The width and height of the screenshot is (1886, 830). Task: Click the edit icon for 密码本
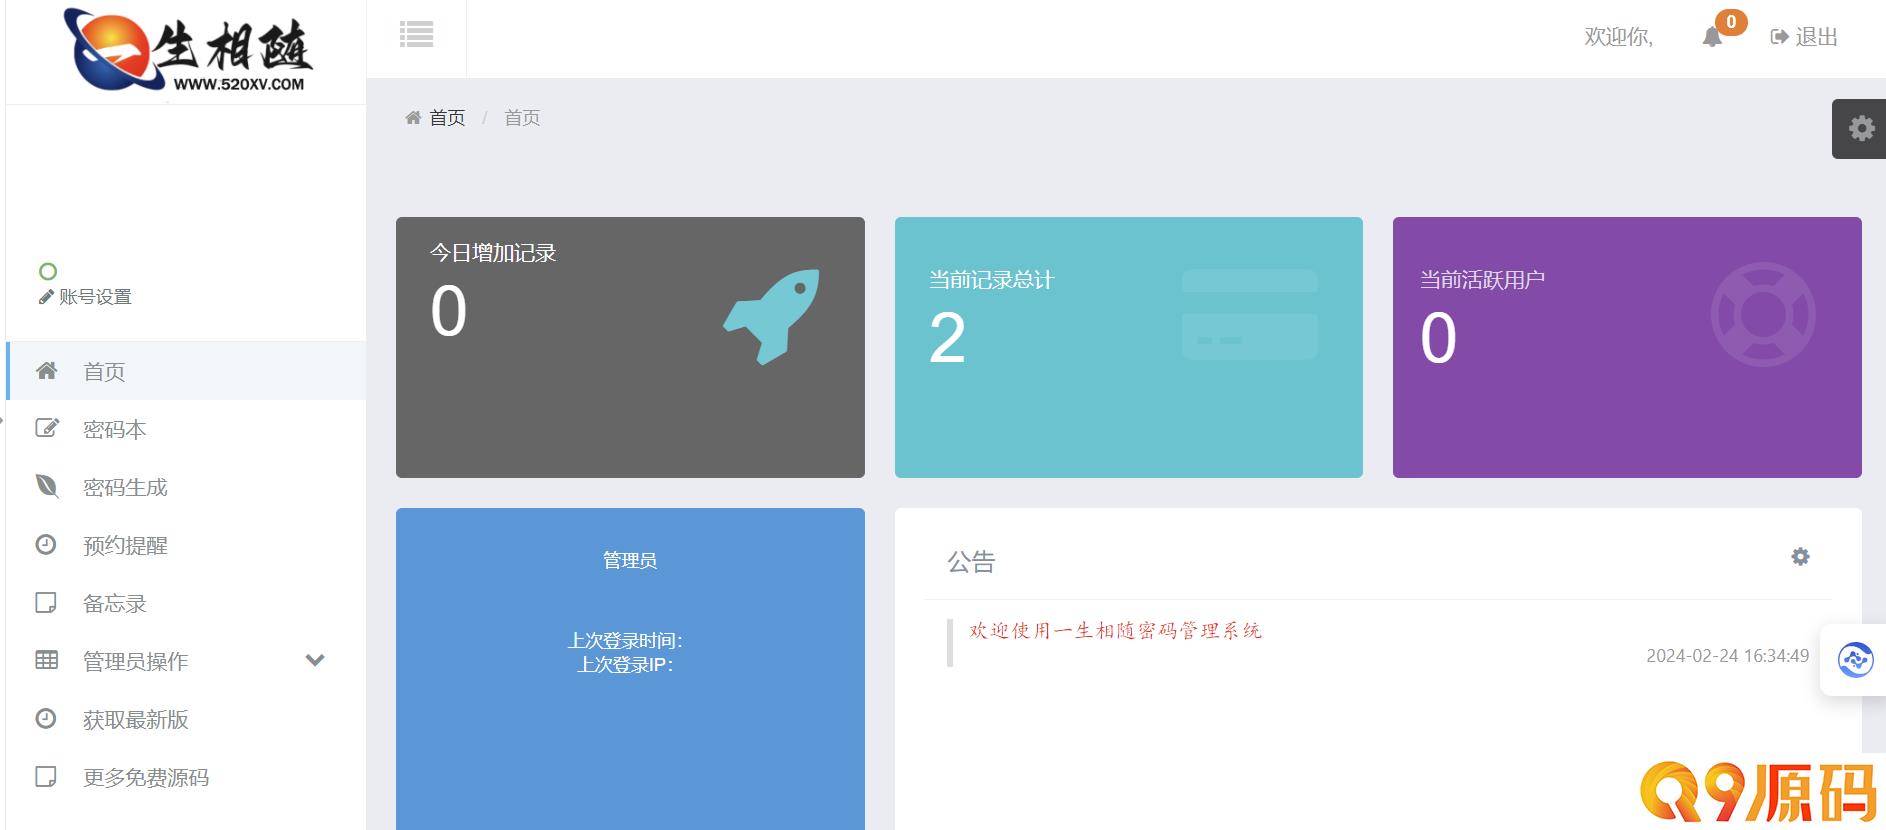click(x=47, y=428)
